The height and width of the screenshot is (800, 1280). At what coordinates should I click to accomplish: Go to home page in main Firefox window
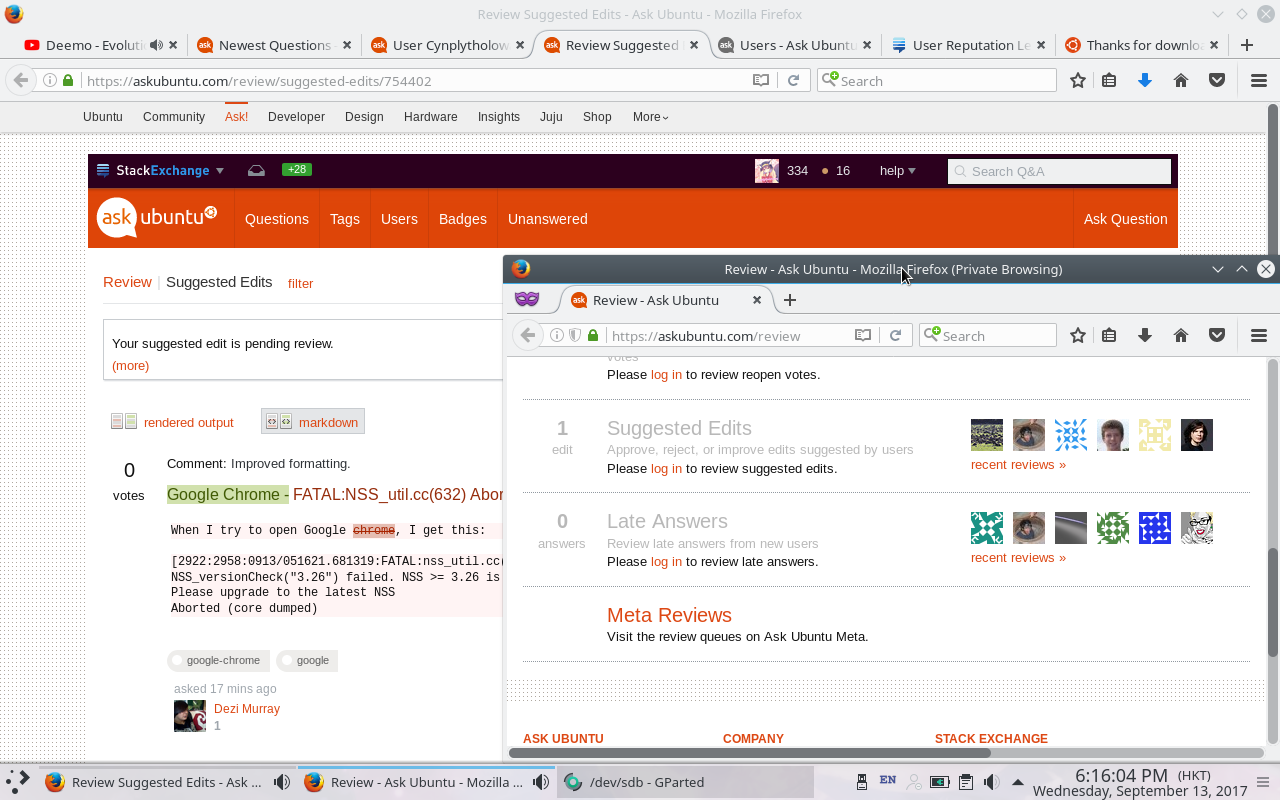pyautogui.click(x=1181, y=81)
